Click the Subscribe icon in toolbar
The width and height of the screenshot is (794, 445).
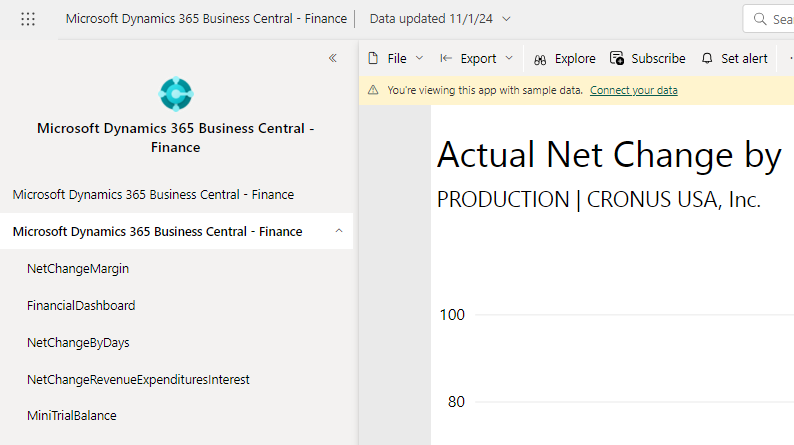pos(617,59)
